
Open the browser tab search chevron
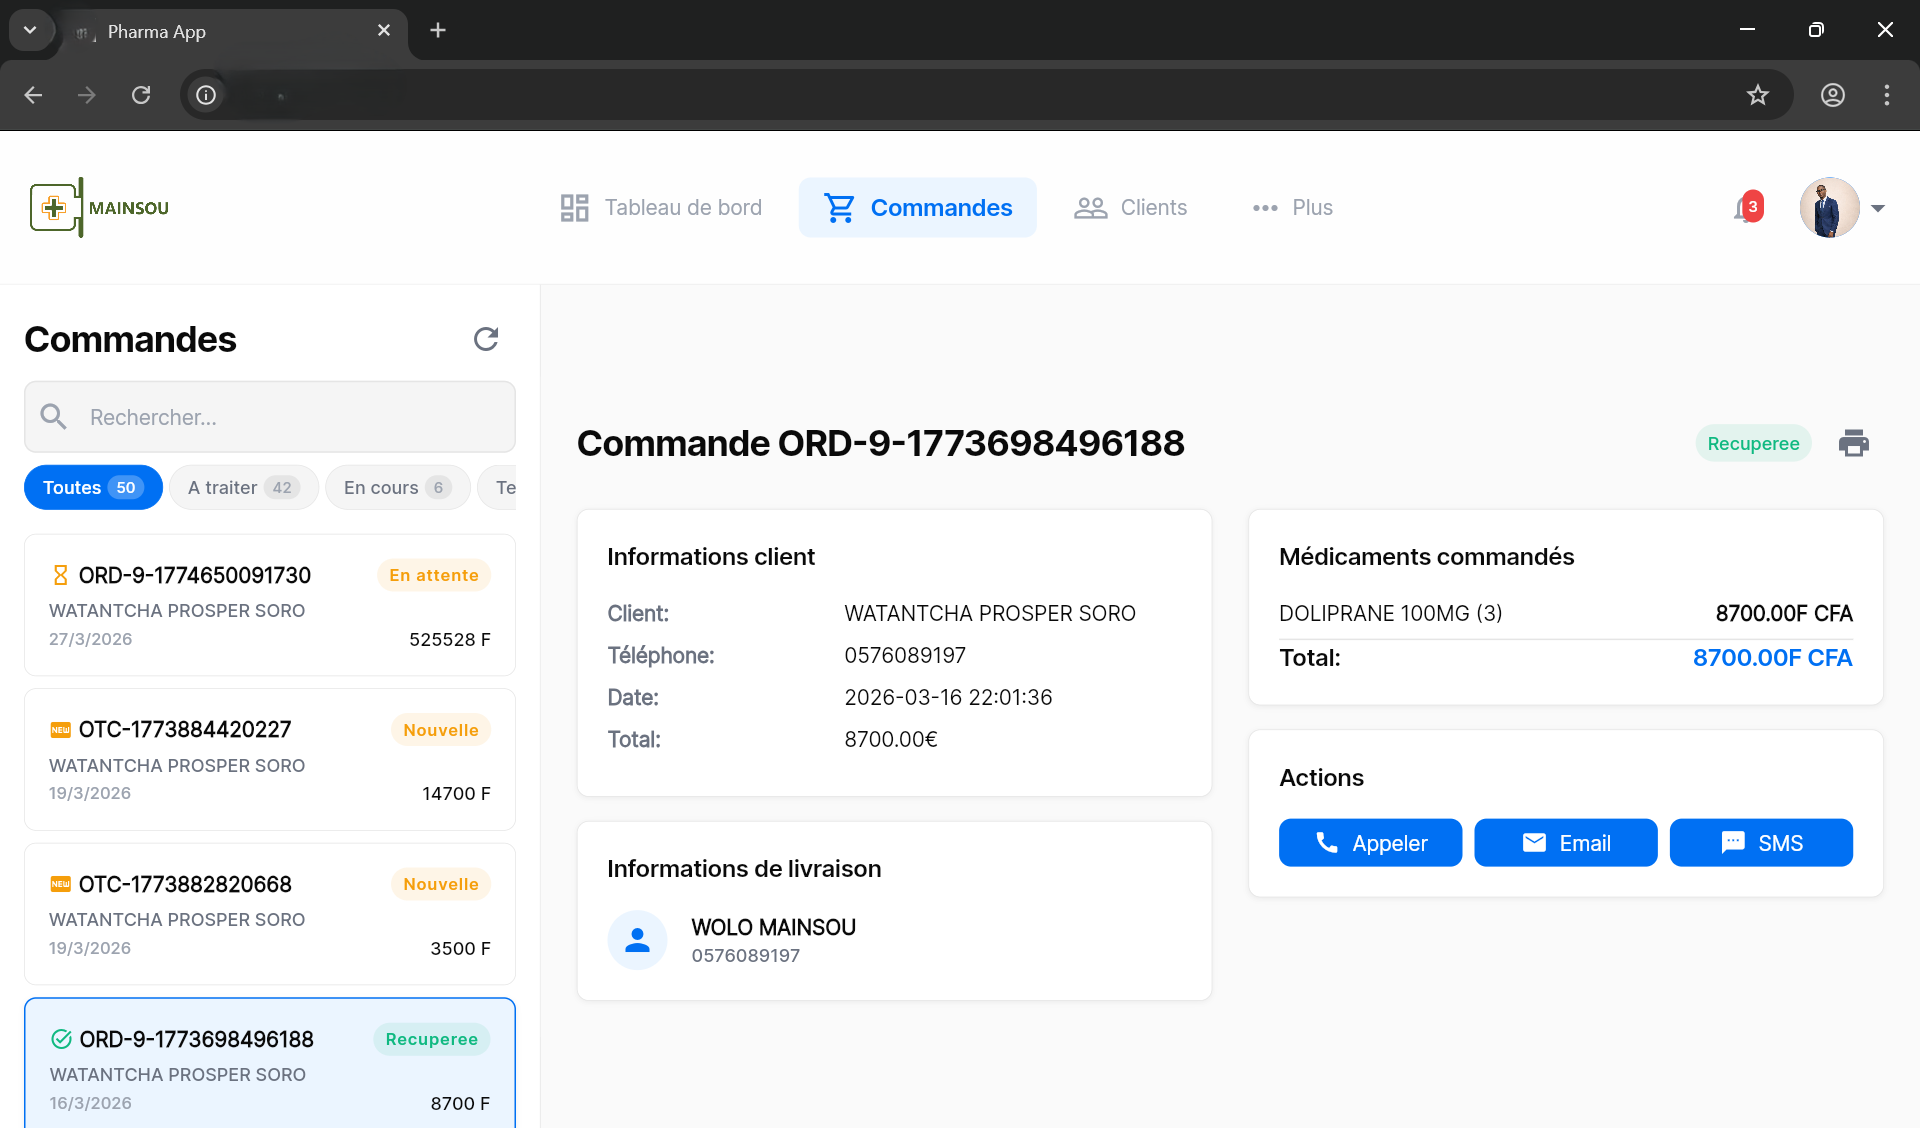(30, 30)
